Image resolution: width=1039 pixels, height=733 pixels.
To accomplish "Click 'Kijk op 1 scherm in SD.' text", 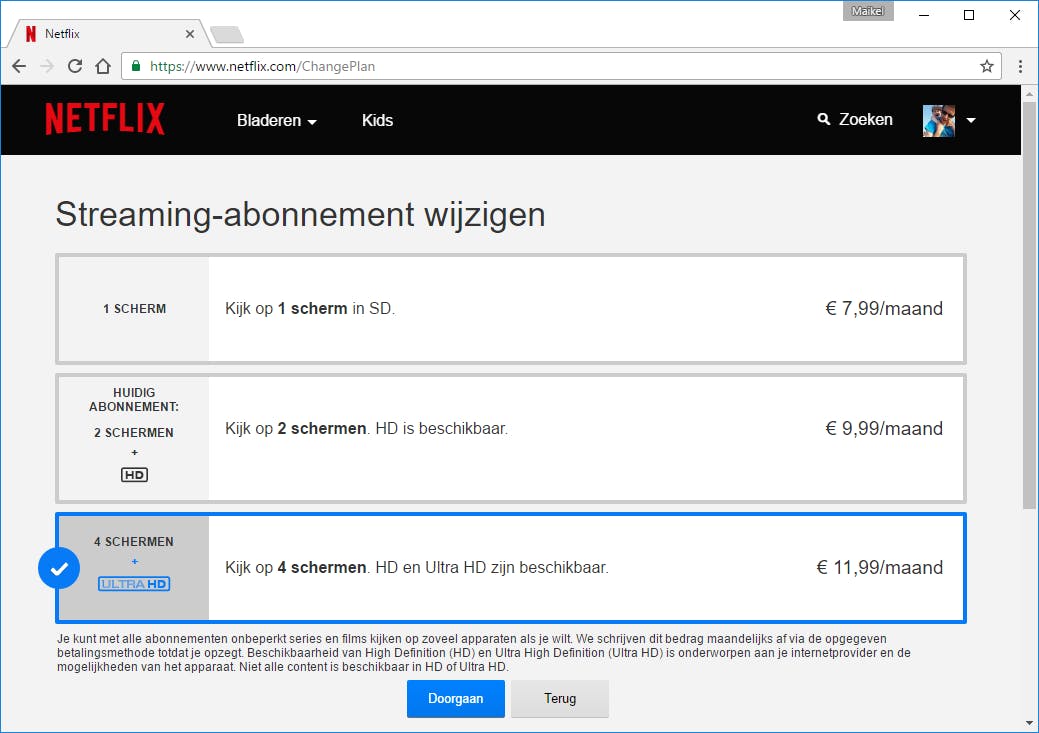I will pyautogui.click(x=310, y=309).
